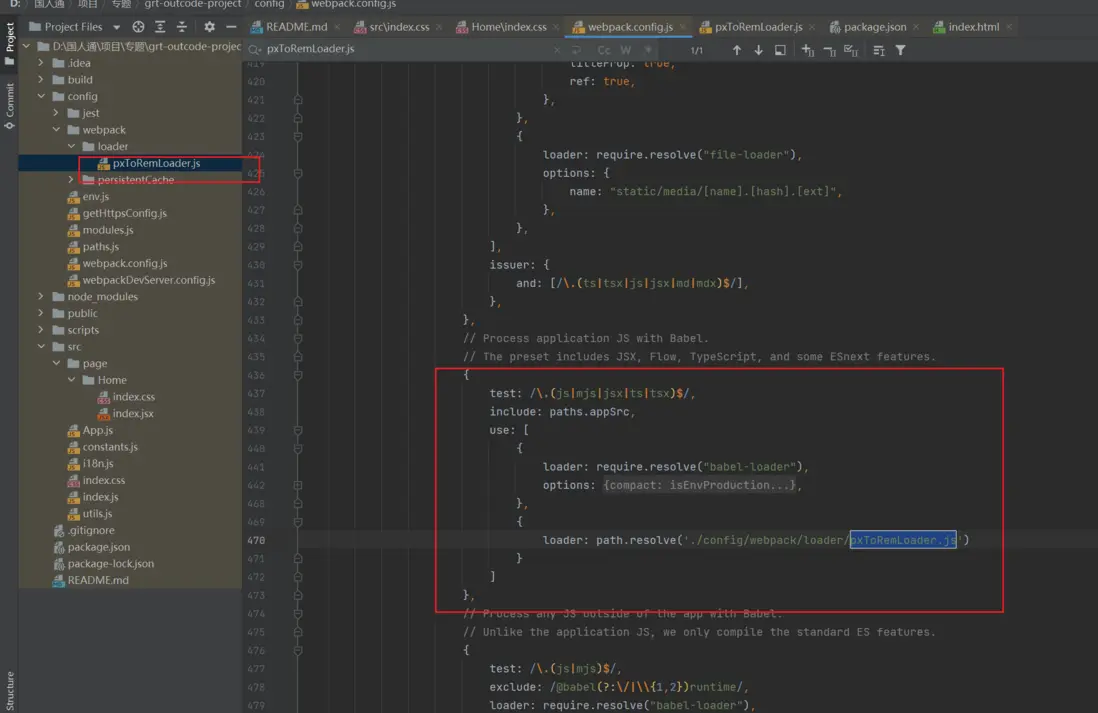
Task: Hide the Project panel with minus icon
Action: (x=231, y=27)
